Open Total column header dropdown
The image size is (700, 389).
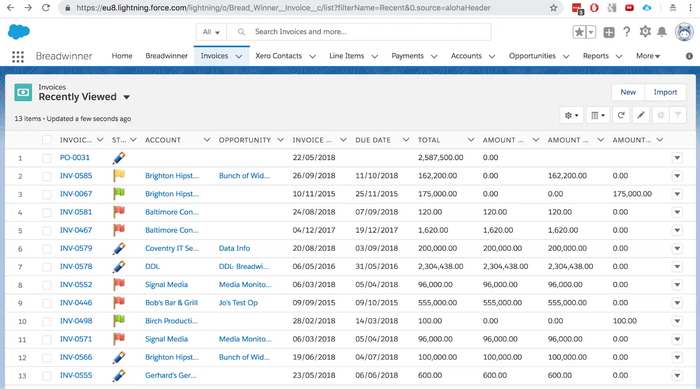tap(471, 140)
